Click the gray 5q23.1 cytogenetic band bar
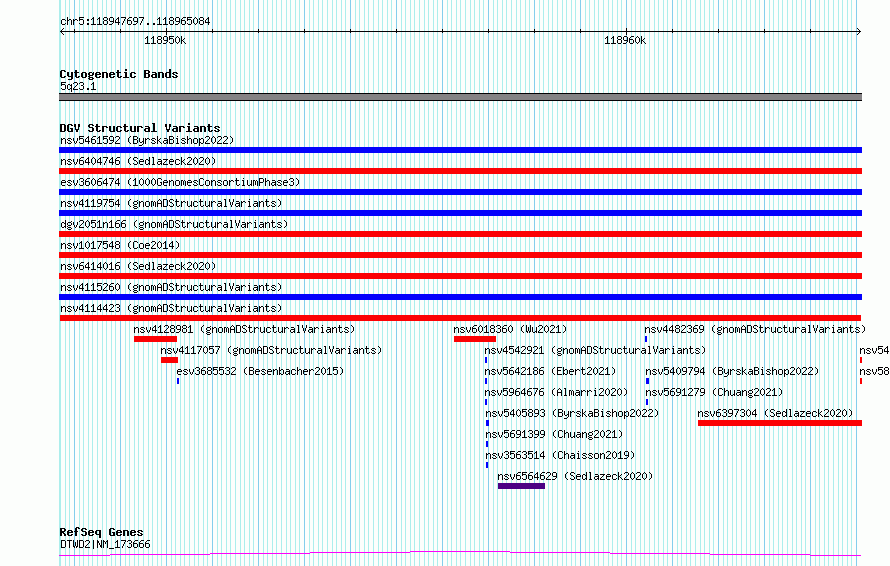This screenshot has width=890, height=566. point(460,97)
